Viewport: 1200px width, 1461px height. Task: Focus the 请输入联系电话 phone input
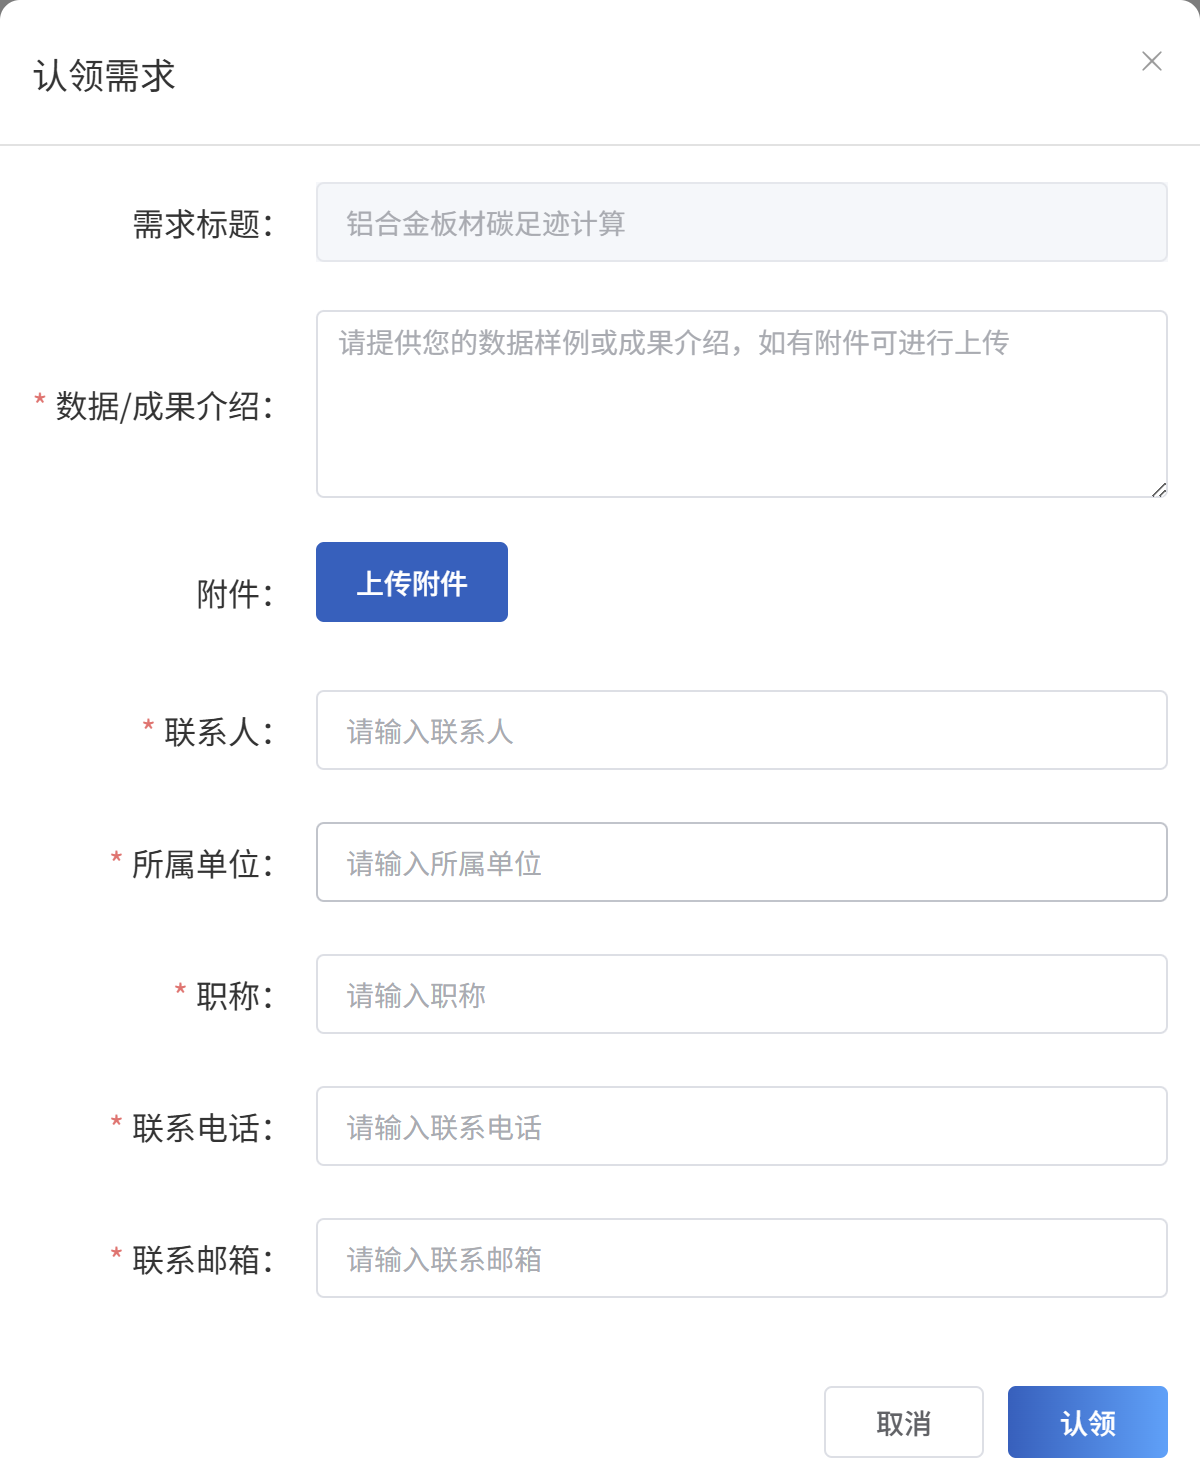tap(741, 1126)
